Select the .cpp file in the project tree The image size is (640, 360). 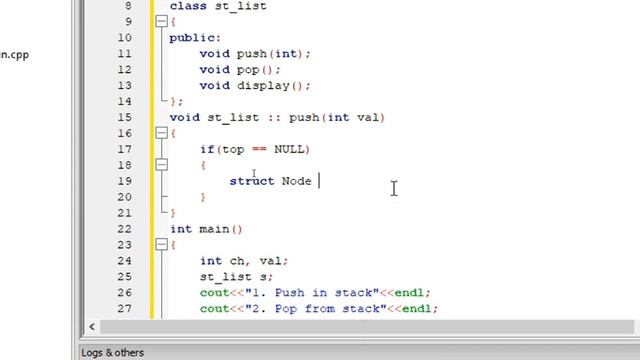pos(14,55)
